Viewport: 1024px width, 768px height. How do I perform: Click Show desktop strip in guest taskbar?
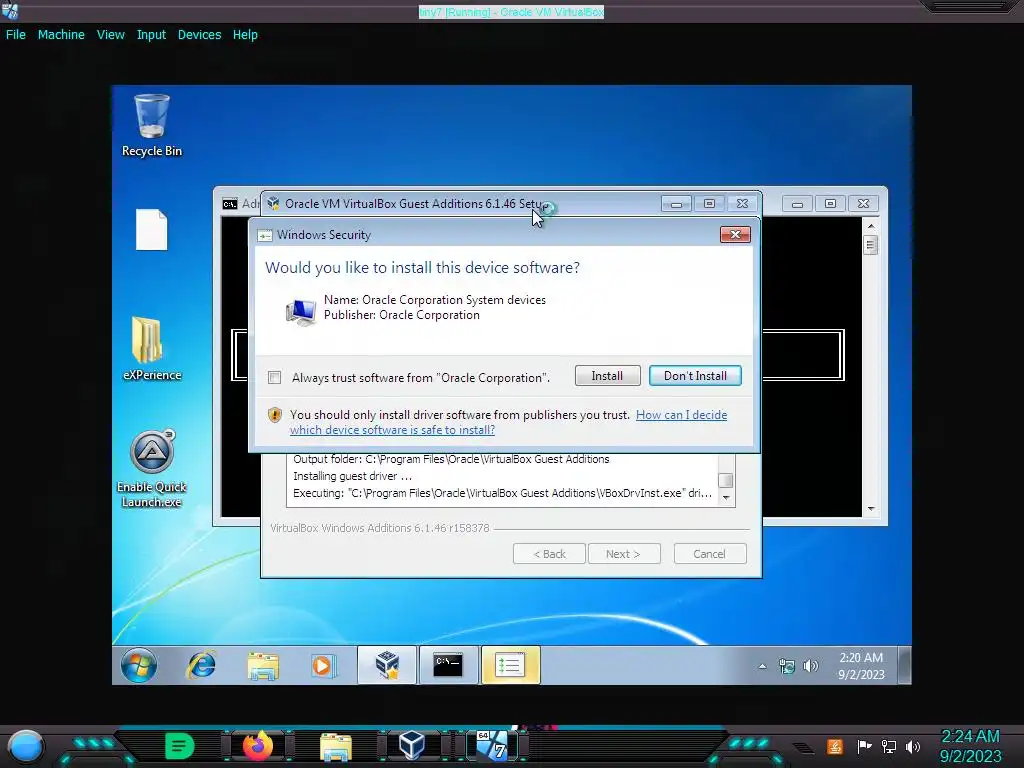(x=904, y=665)
